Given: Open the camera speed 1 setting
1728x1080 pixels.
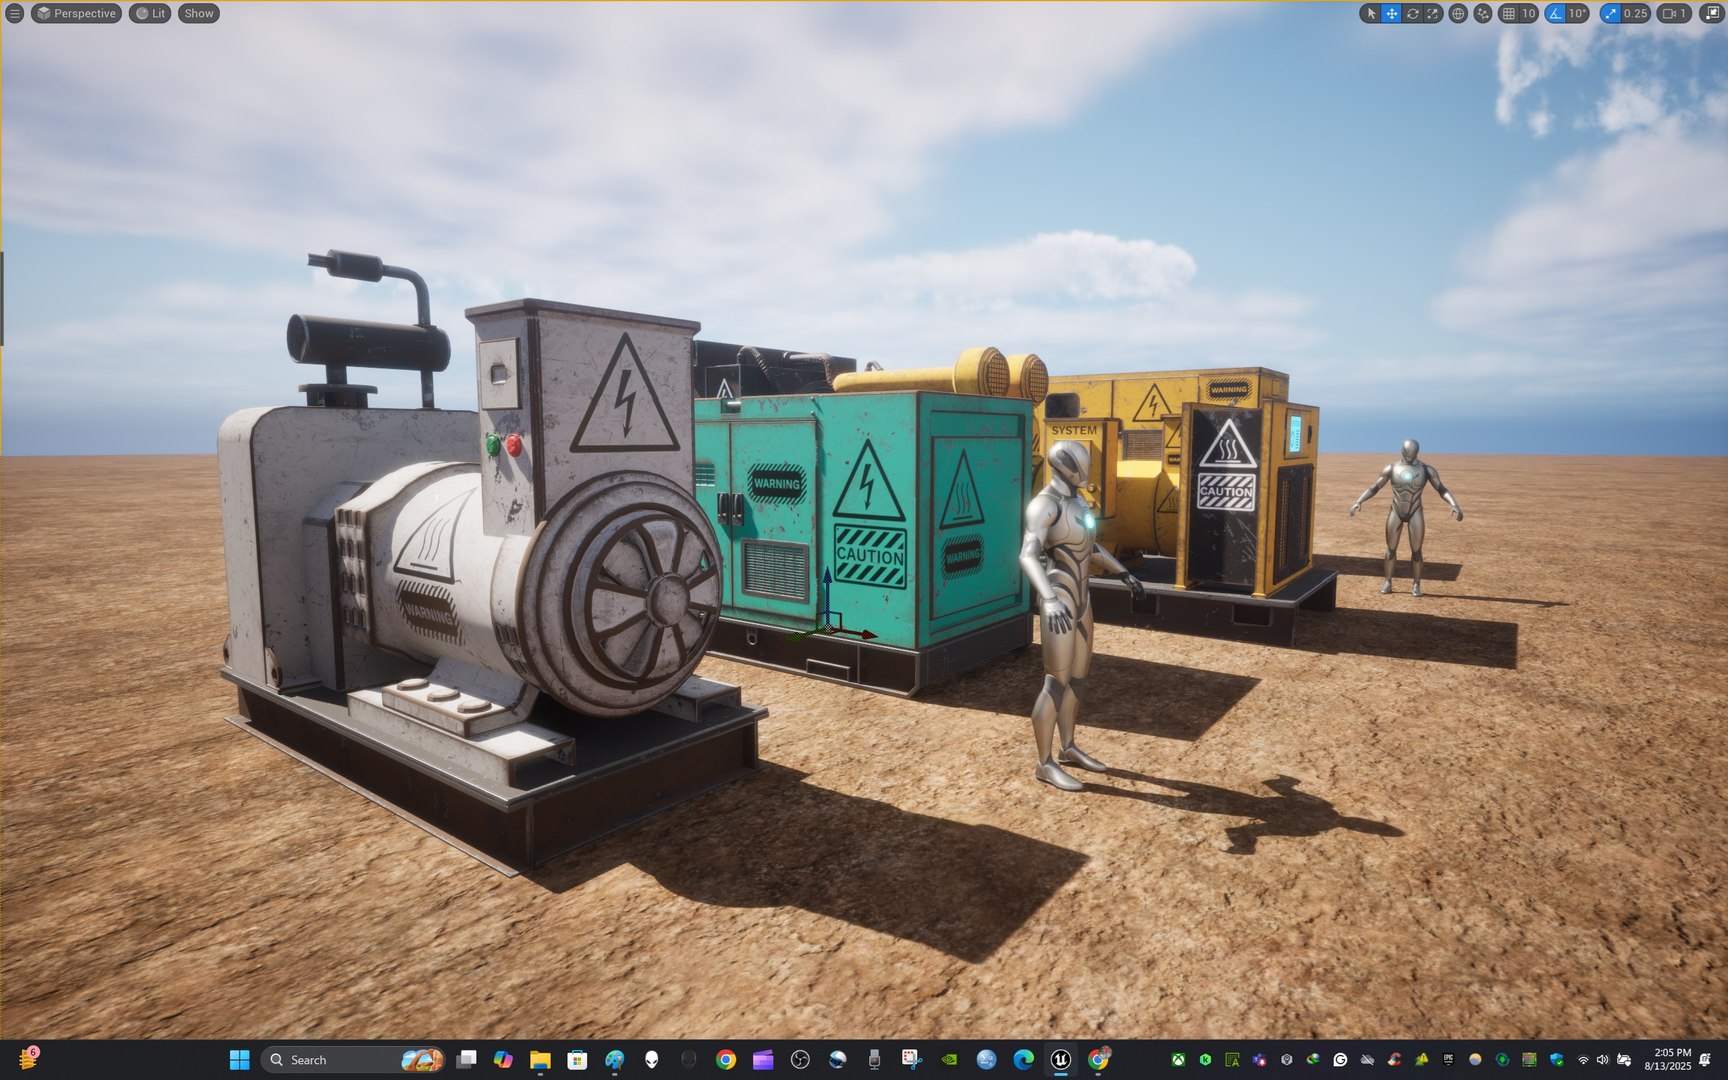Looking at the screenshot, I should [x=1674, y=13].
